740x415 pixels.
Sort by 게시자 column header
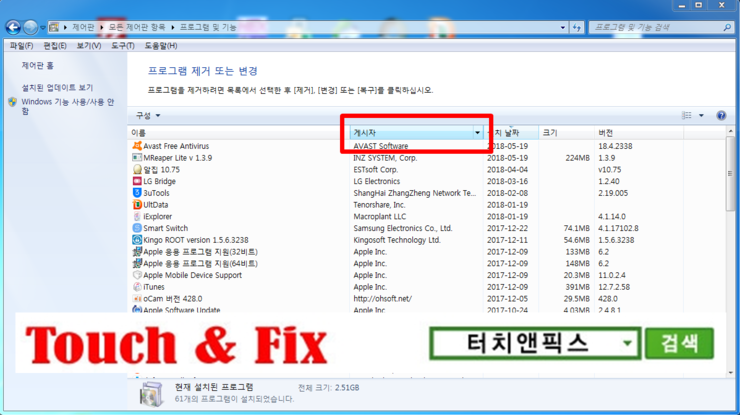pos(411,133)
